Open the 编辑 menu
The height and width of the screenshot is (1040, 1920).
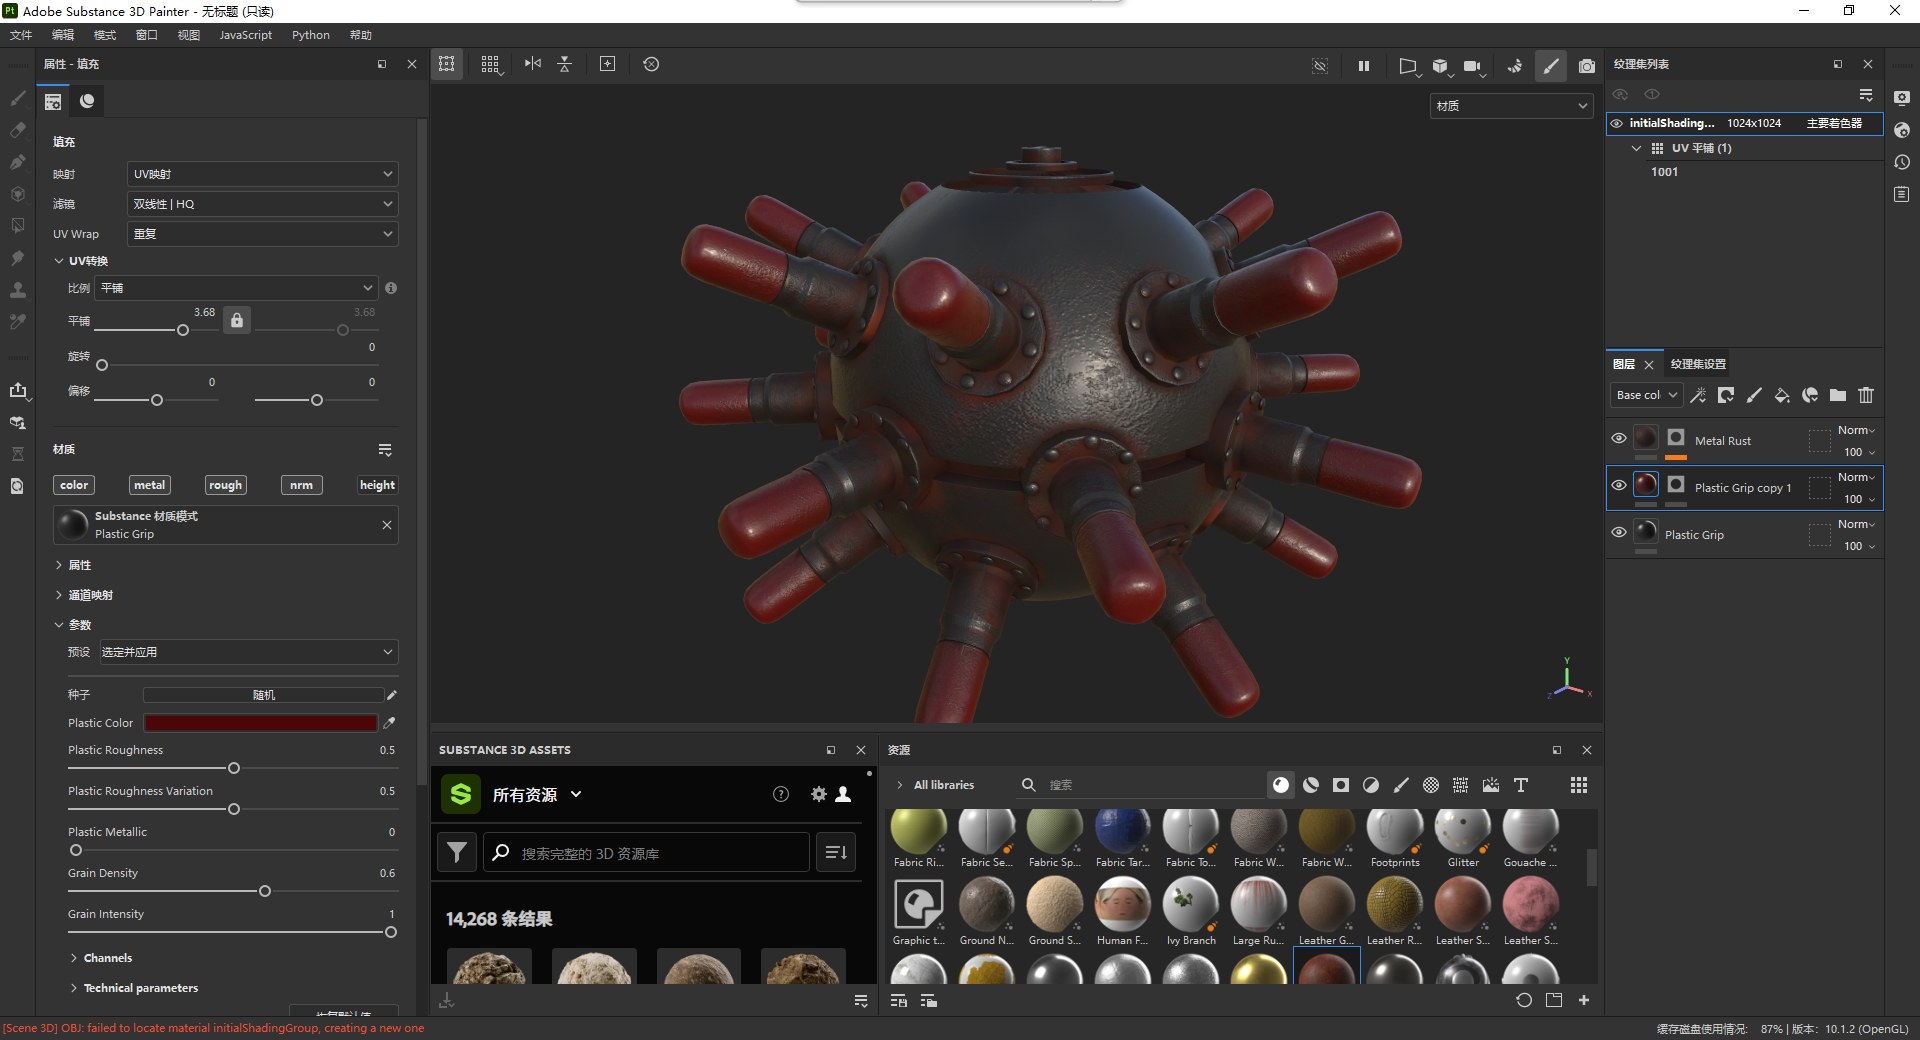click(63, 35)
